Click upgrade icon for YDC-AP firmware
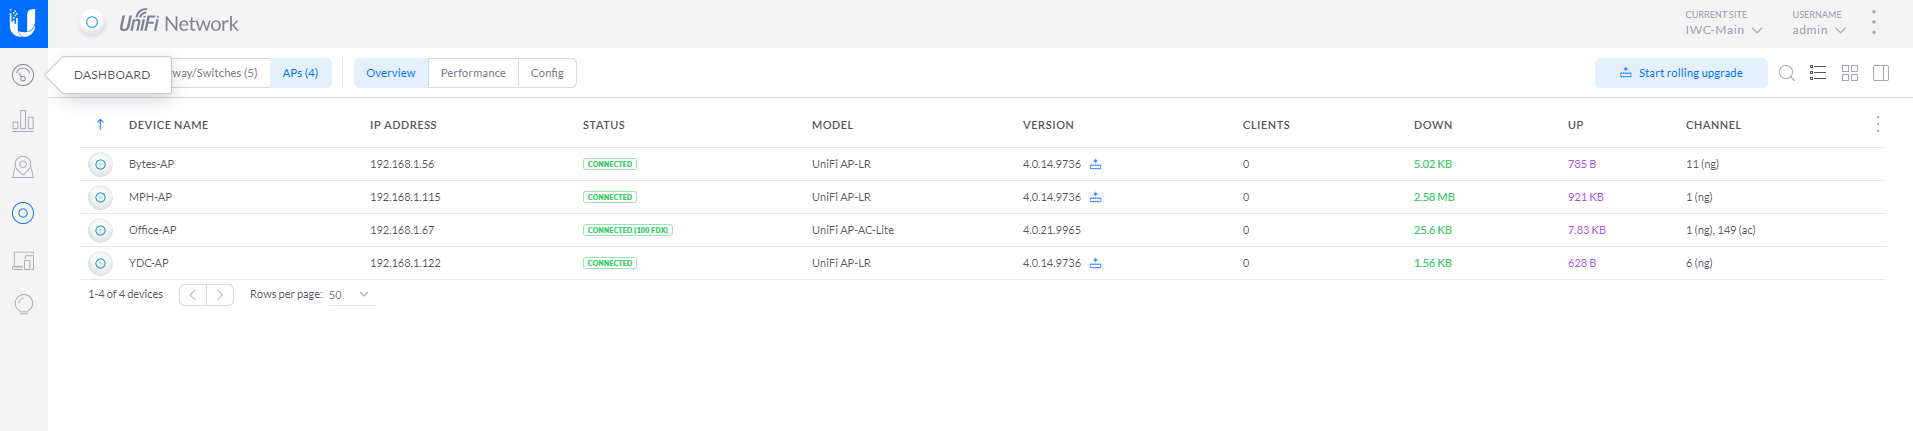Image resolution: width=1913 pixels, height=431 pixels. 1095,263
